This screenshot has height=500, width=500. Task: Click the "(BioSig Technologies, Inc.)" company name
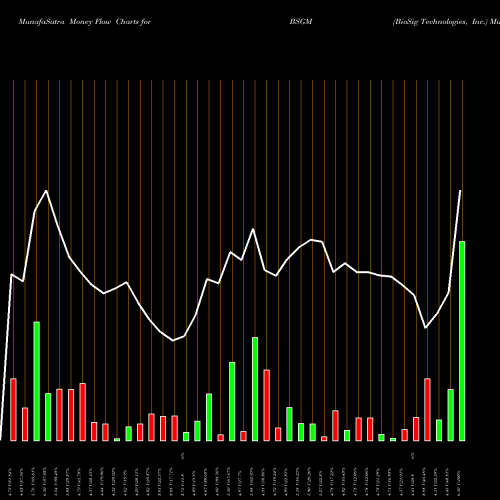(x=440, y=22)
